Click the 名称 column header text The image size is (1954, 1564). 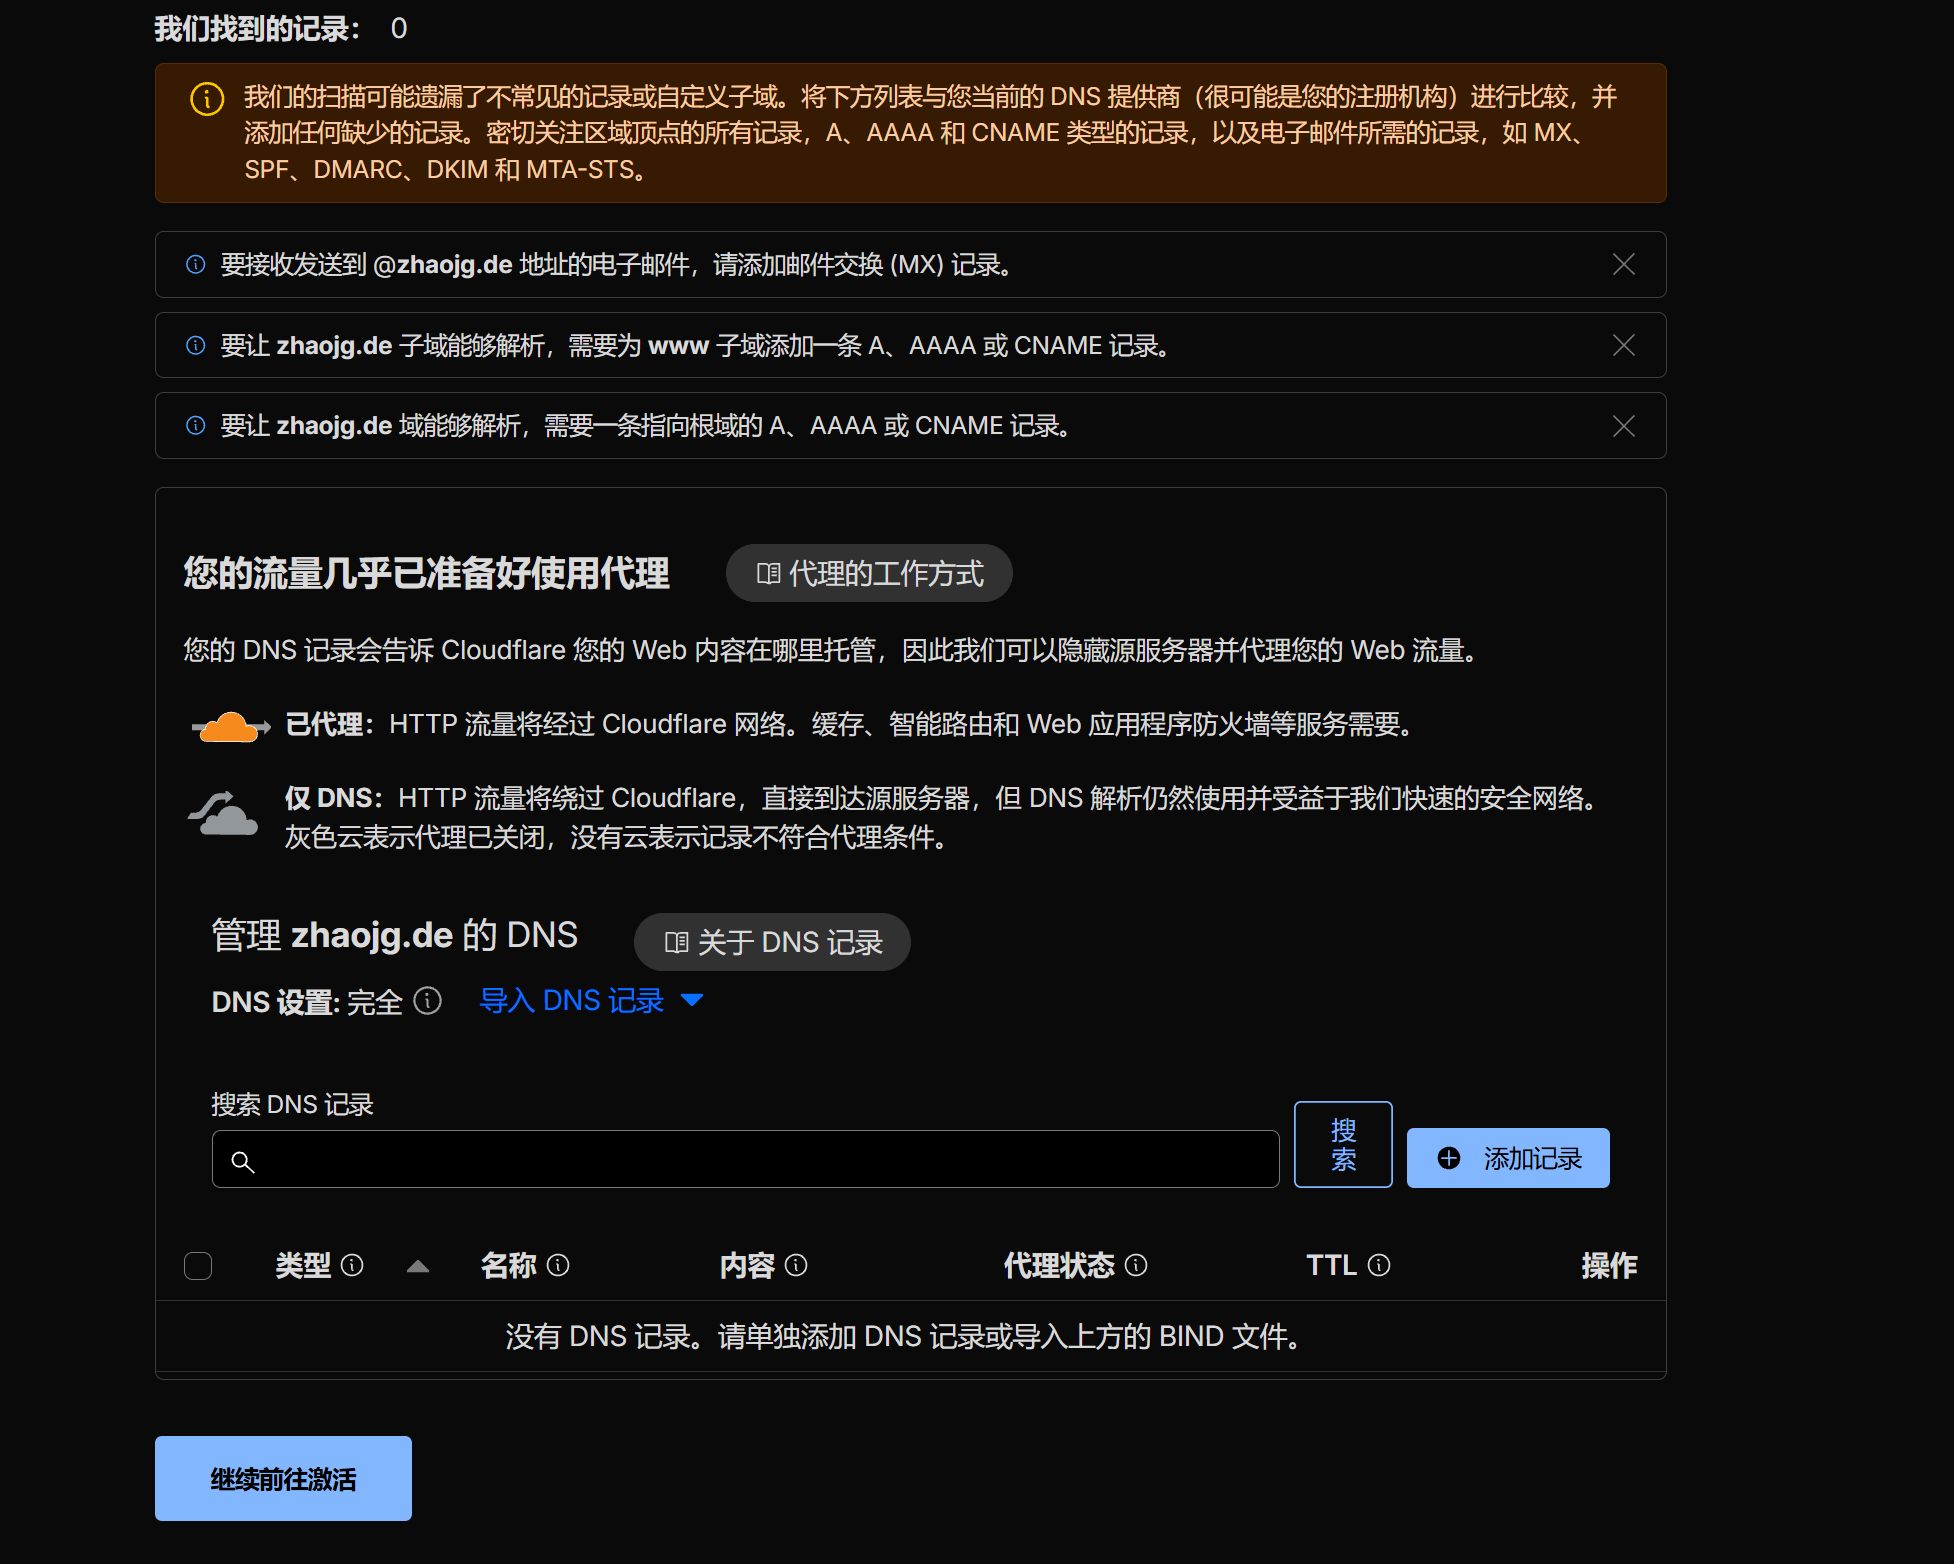(509, 1266)
